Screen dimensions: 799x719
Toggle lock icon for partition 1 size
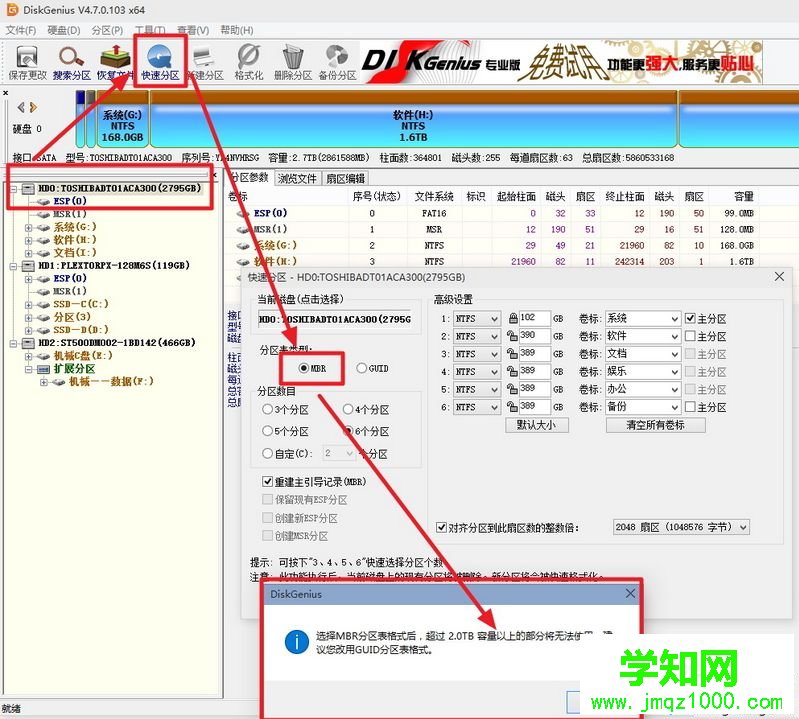(x=513, y=318)
